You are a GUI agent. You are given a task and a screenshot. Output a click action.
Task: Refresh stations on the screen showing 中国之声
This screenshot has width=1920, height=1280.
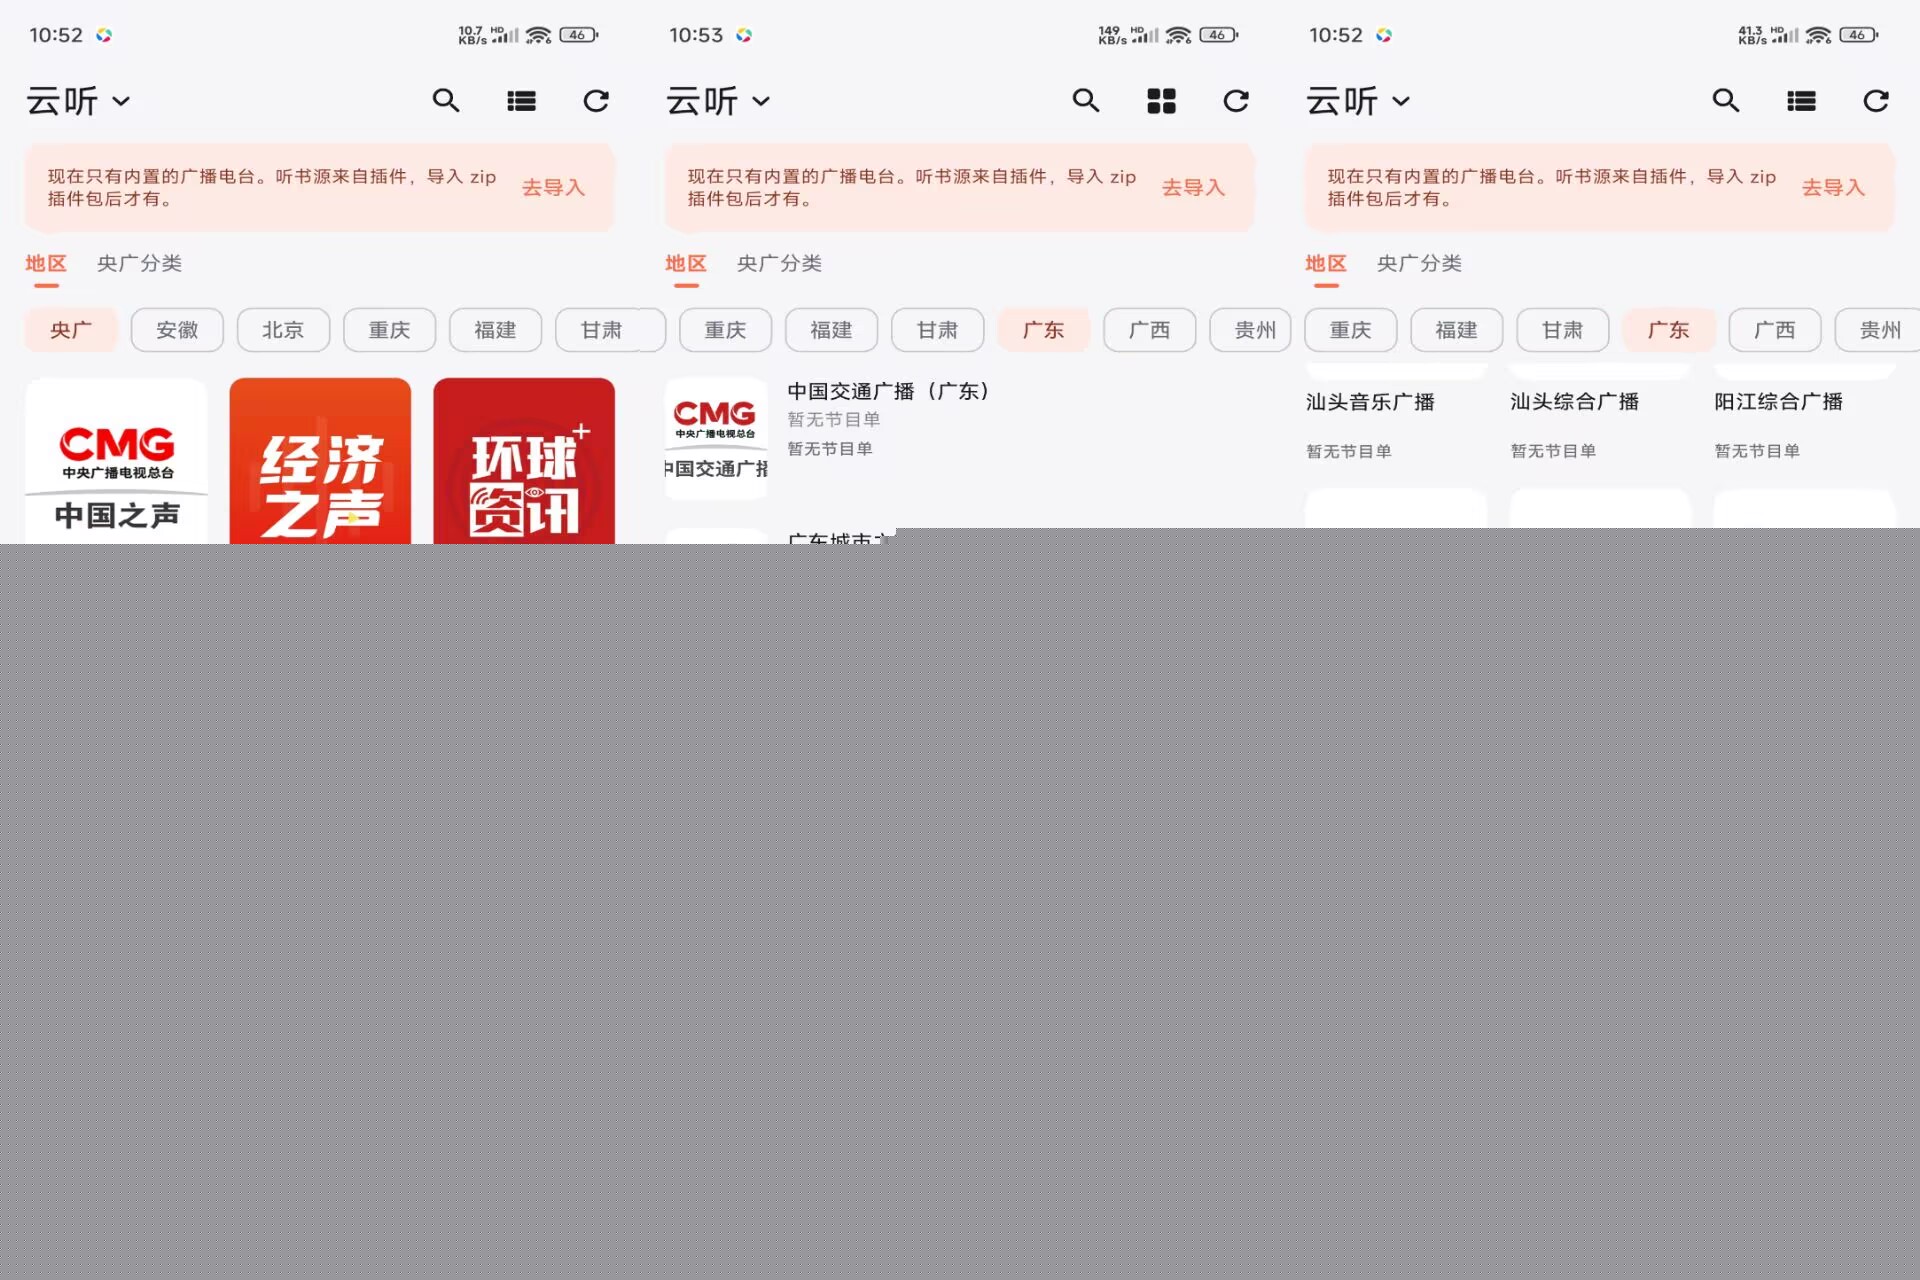coord(596,101)
